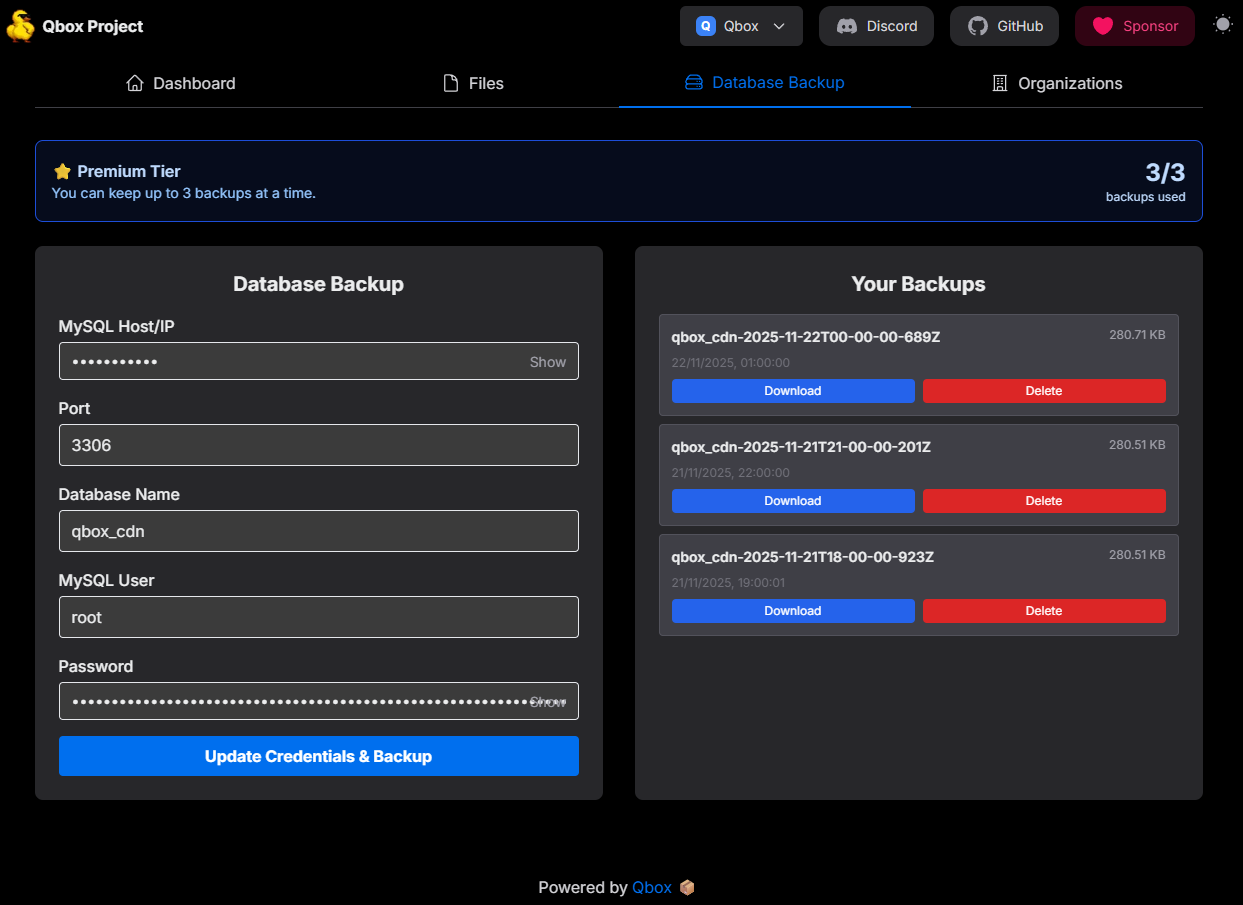Screen dimensions: 1243x905
Task: Click the star icon in the Premium Tier banner
Action: [60, 170]
